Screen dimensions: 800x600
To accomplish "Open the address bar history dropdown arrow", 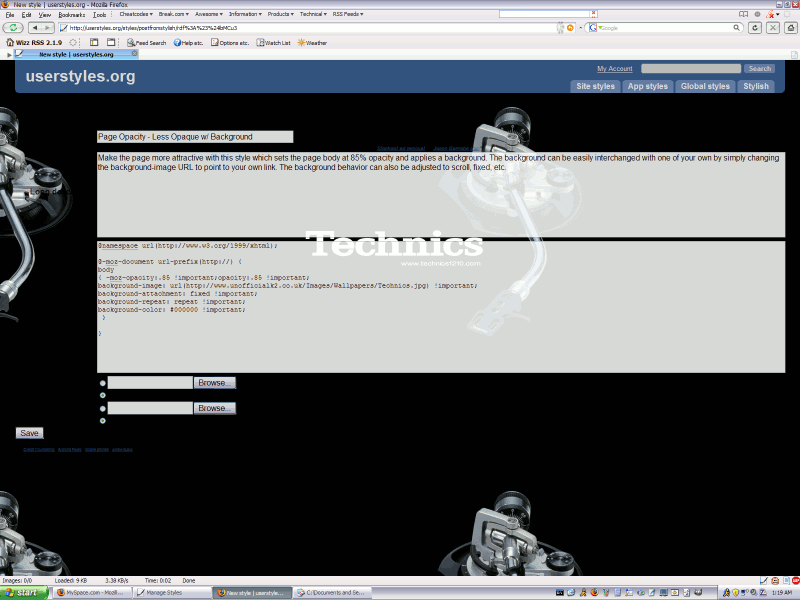I will coord(580,28).
